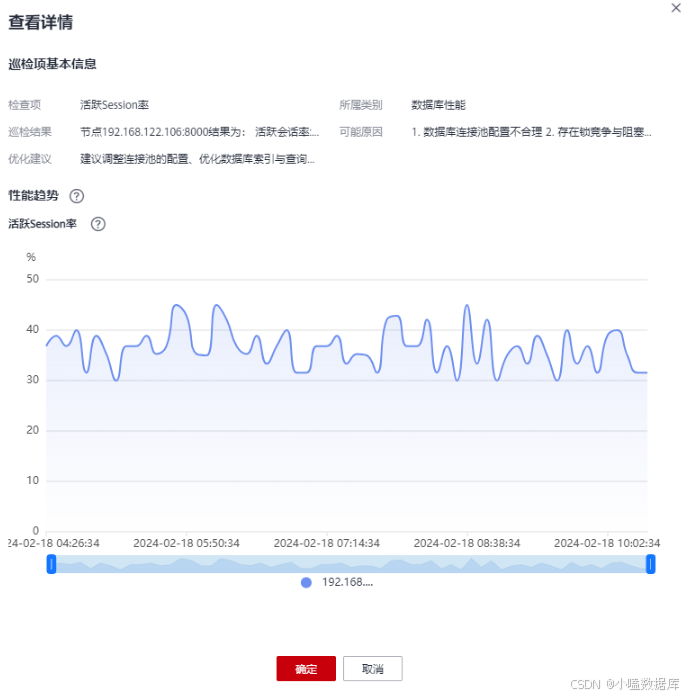Click the 2024-02-18 08:38:34 axis label

coord(467,544)
